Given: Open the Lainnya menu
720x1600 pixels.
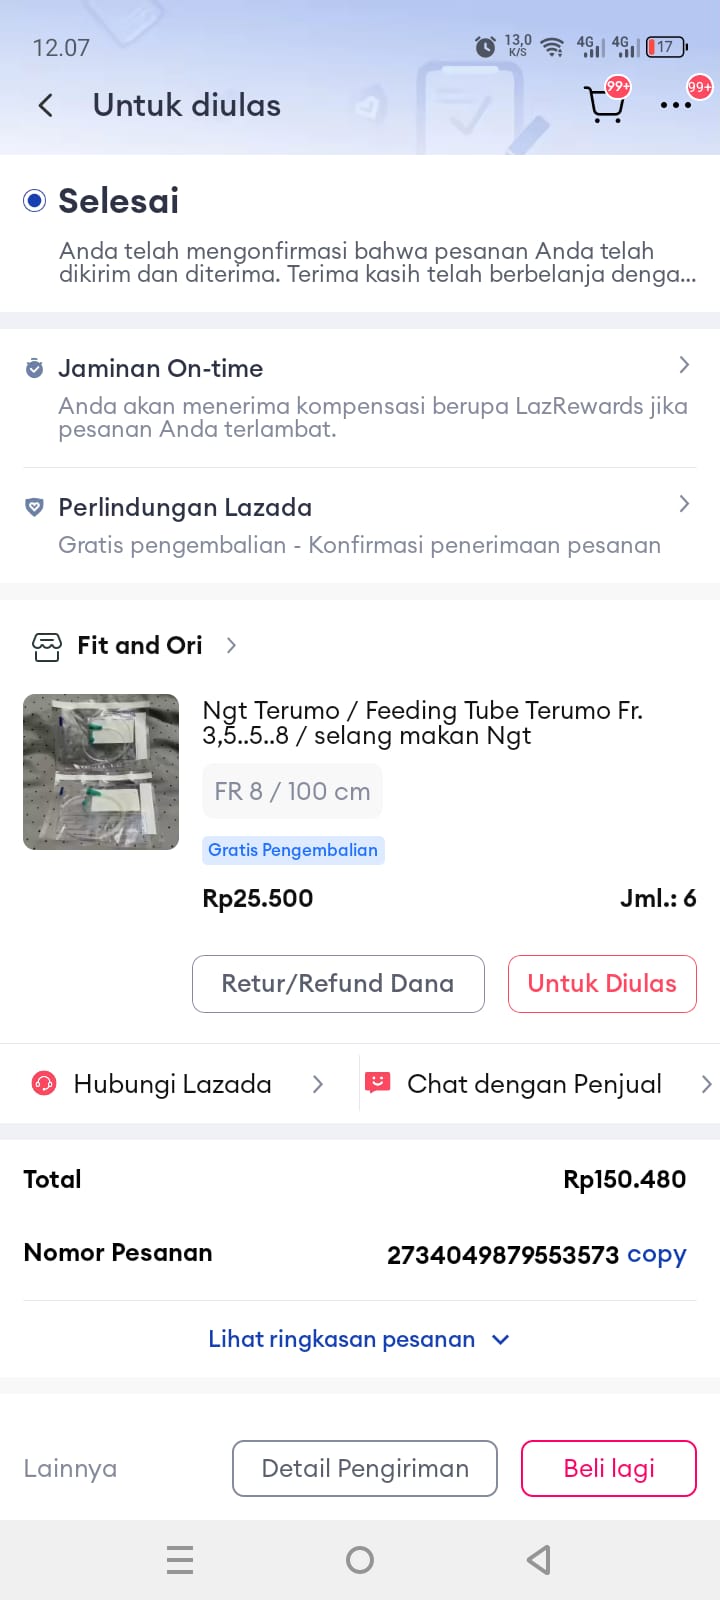Looking at the screenshot, I should (x=70, y=1468).
